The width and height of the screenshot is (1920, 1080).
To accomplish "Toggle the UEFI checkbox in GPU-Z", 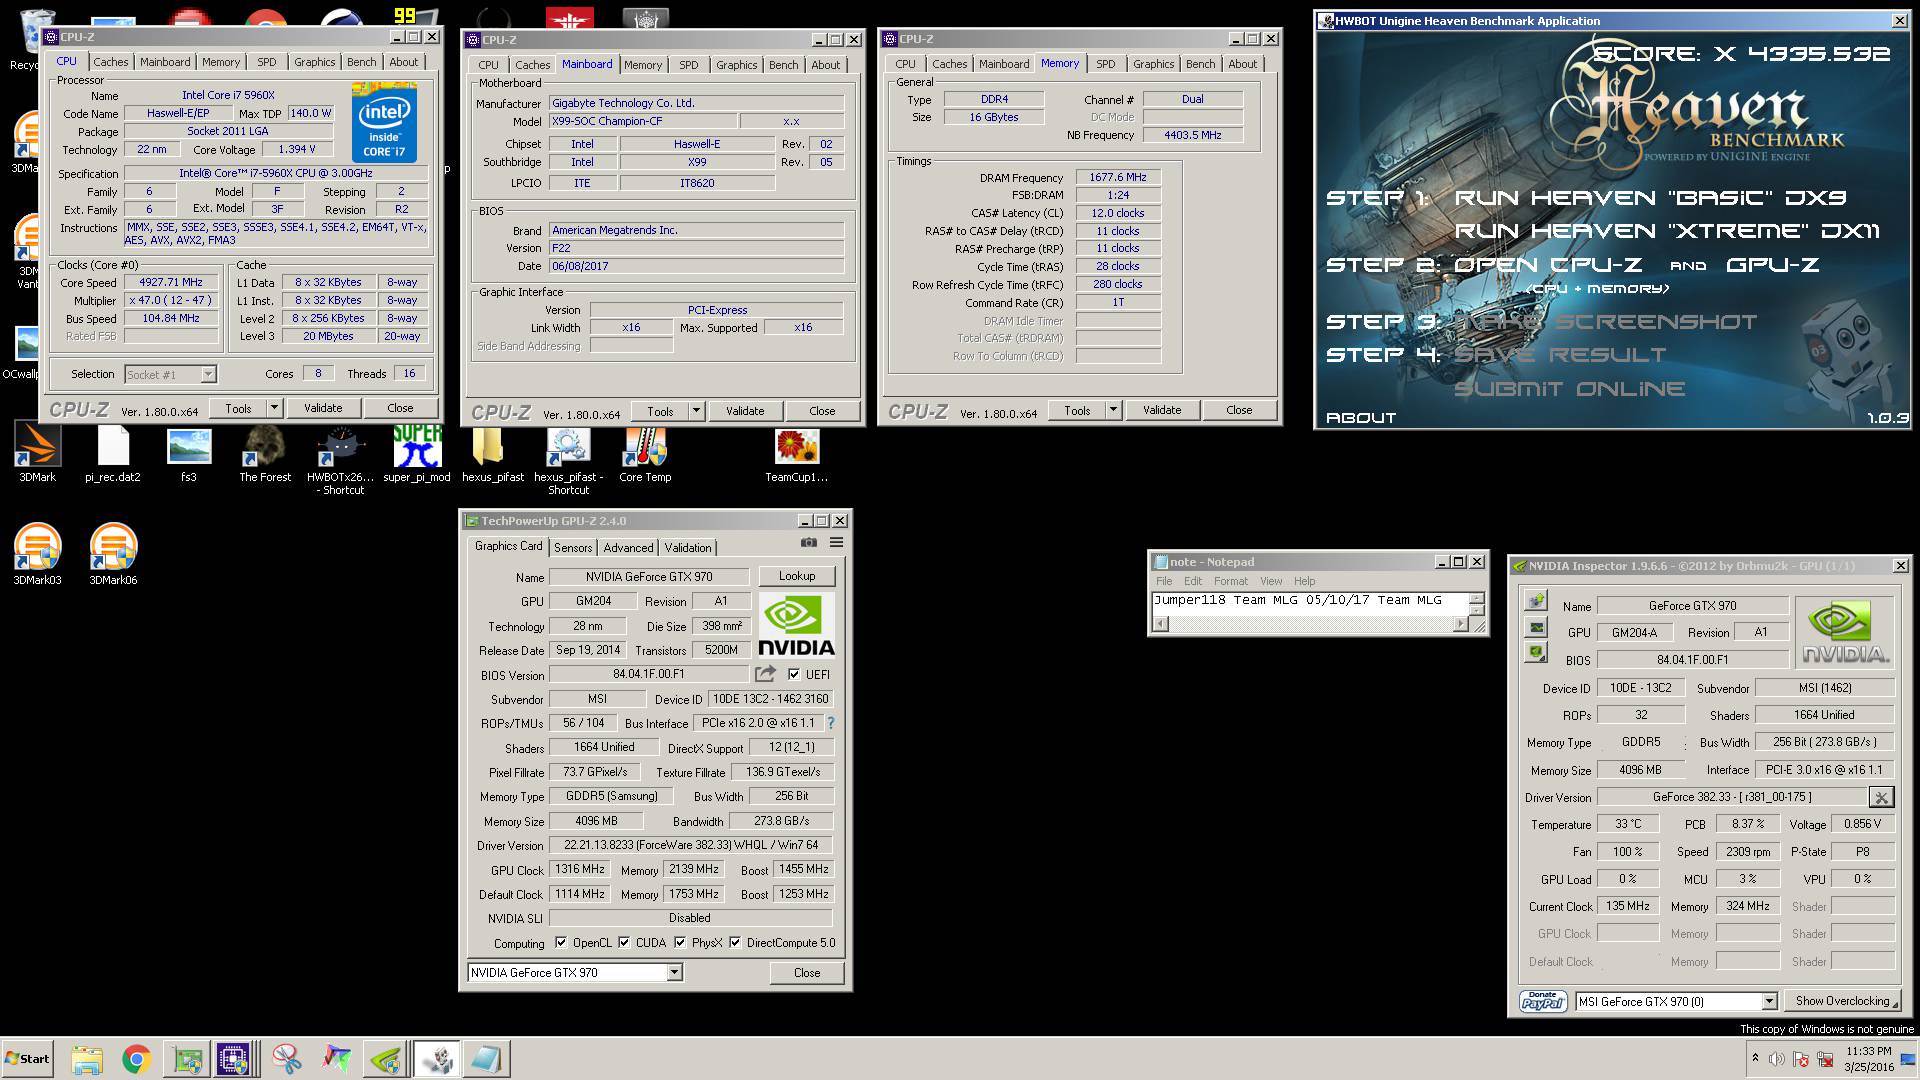I will pyautogui.click(x=794, y=674).
